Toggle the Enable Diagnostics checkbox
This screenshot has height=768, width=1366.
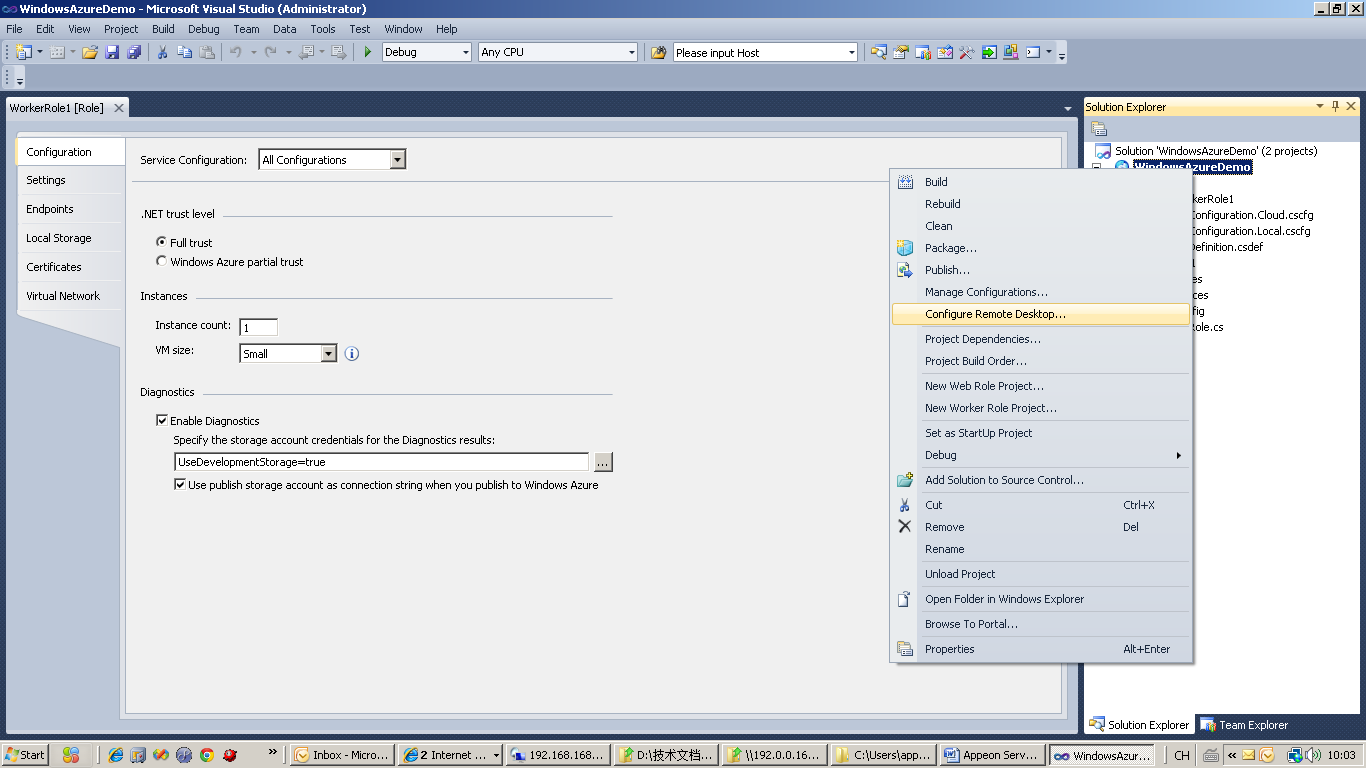[162, 421]
